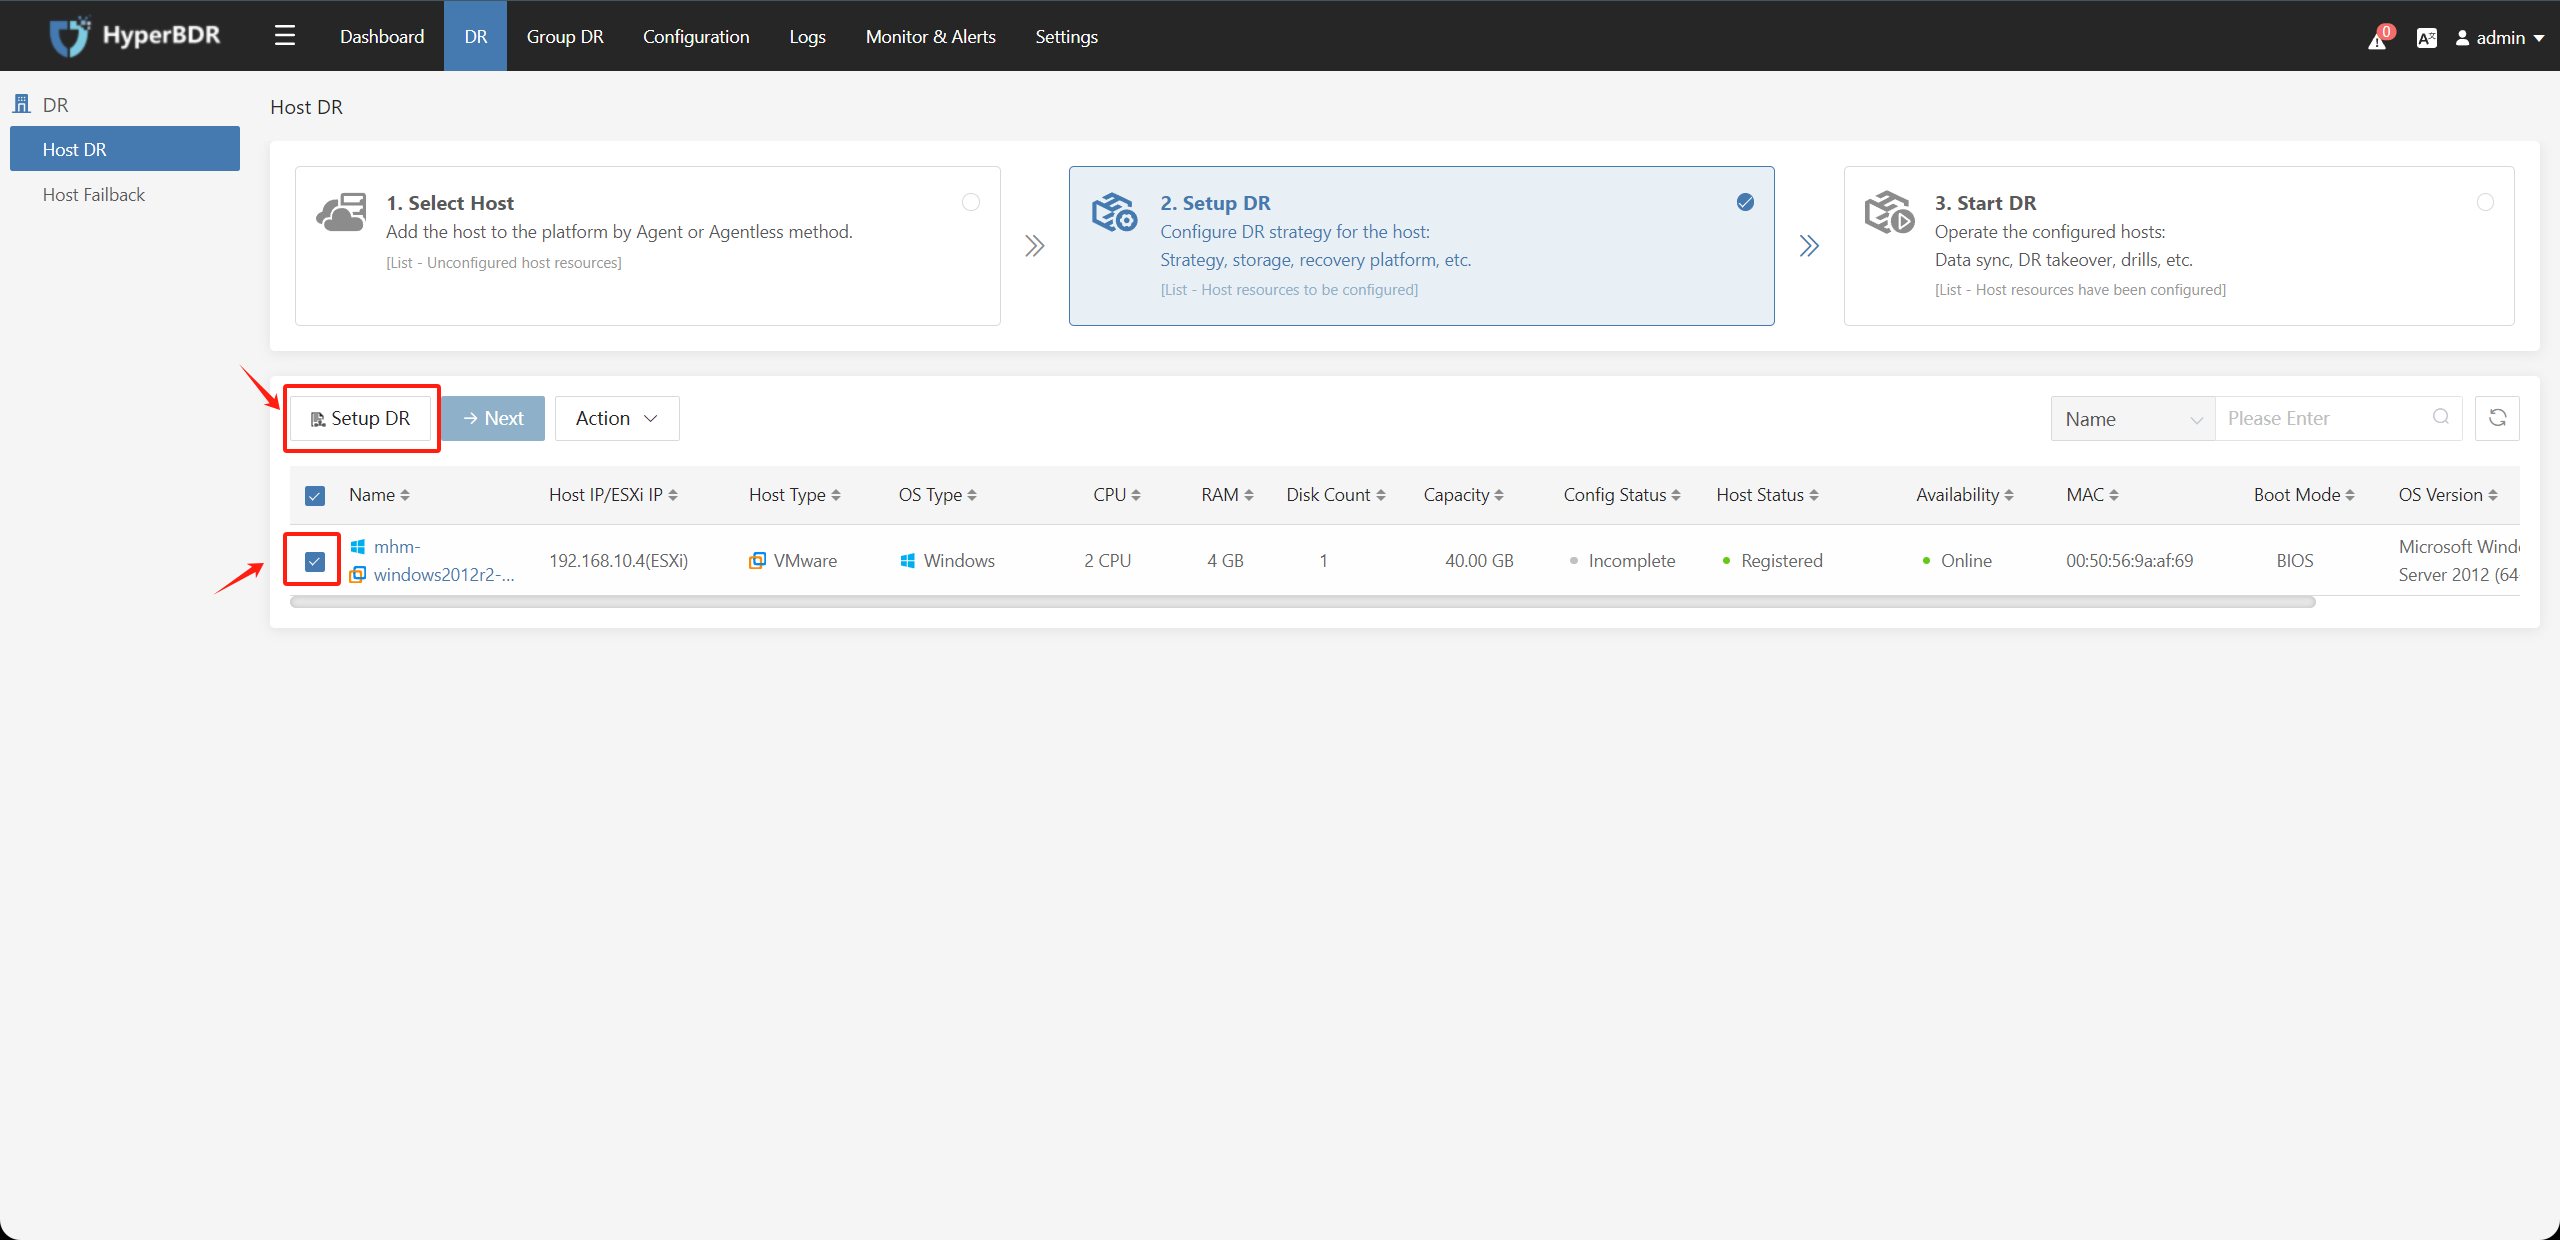Viewport: 2560px width, 1240px height.
Task: Click the DR navigation icon in sidebar
Action: (24, 103)
